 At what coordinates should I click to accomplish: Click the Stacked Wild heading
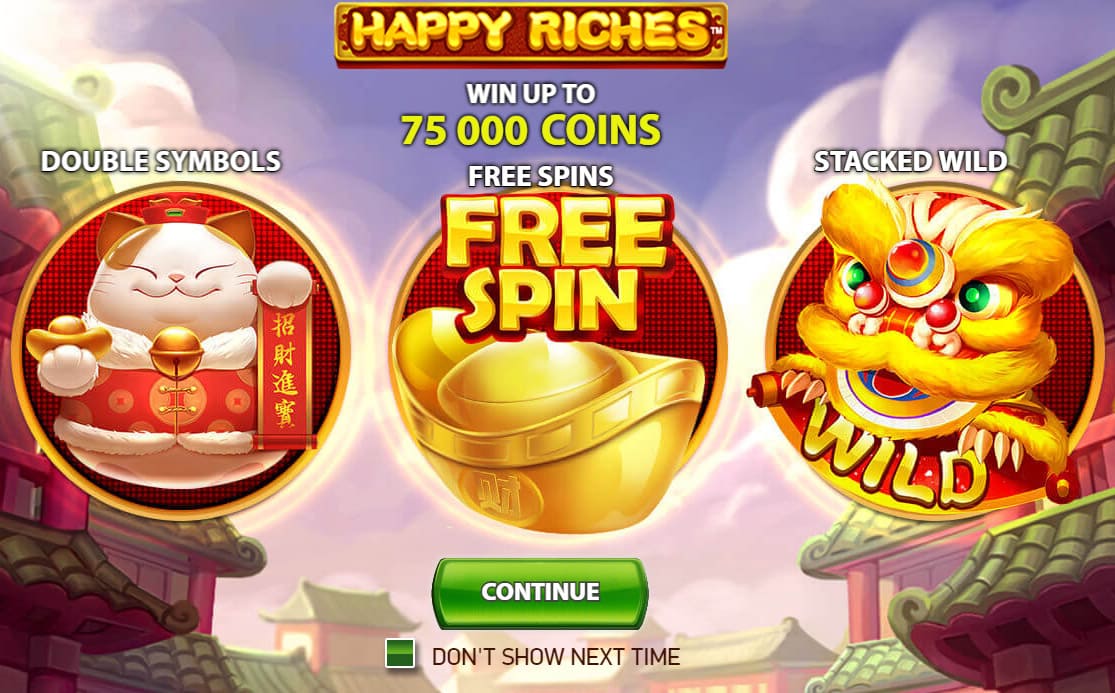(910, 161)
